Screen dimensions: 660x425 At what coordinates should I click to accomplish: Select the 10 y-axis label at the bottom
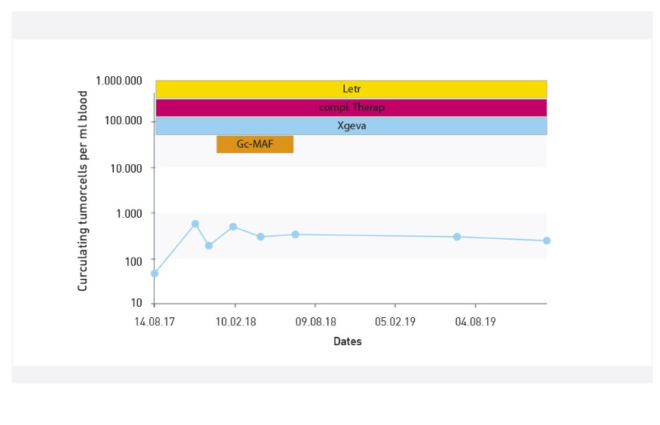click(x=135, y=303)
